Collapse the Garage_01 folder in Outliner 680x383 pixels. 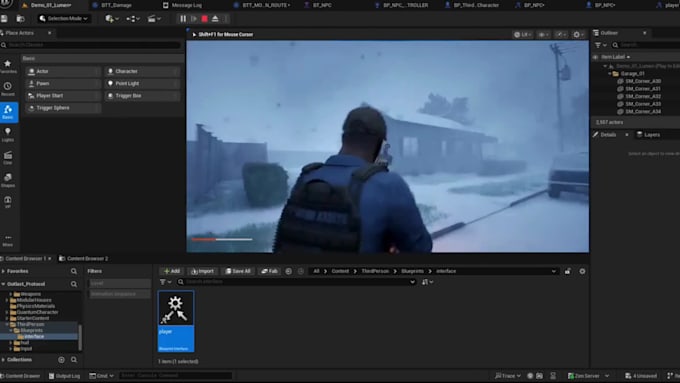(x=610, y=74)
